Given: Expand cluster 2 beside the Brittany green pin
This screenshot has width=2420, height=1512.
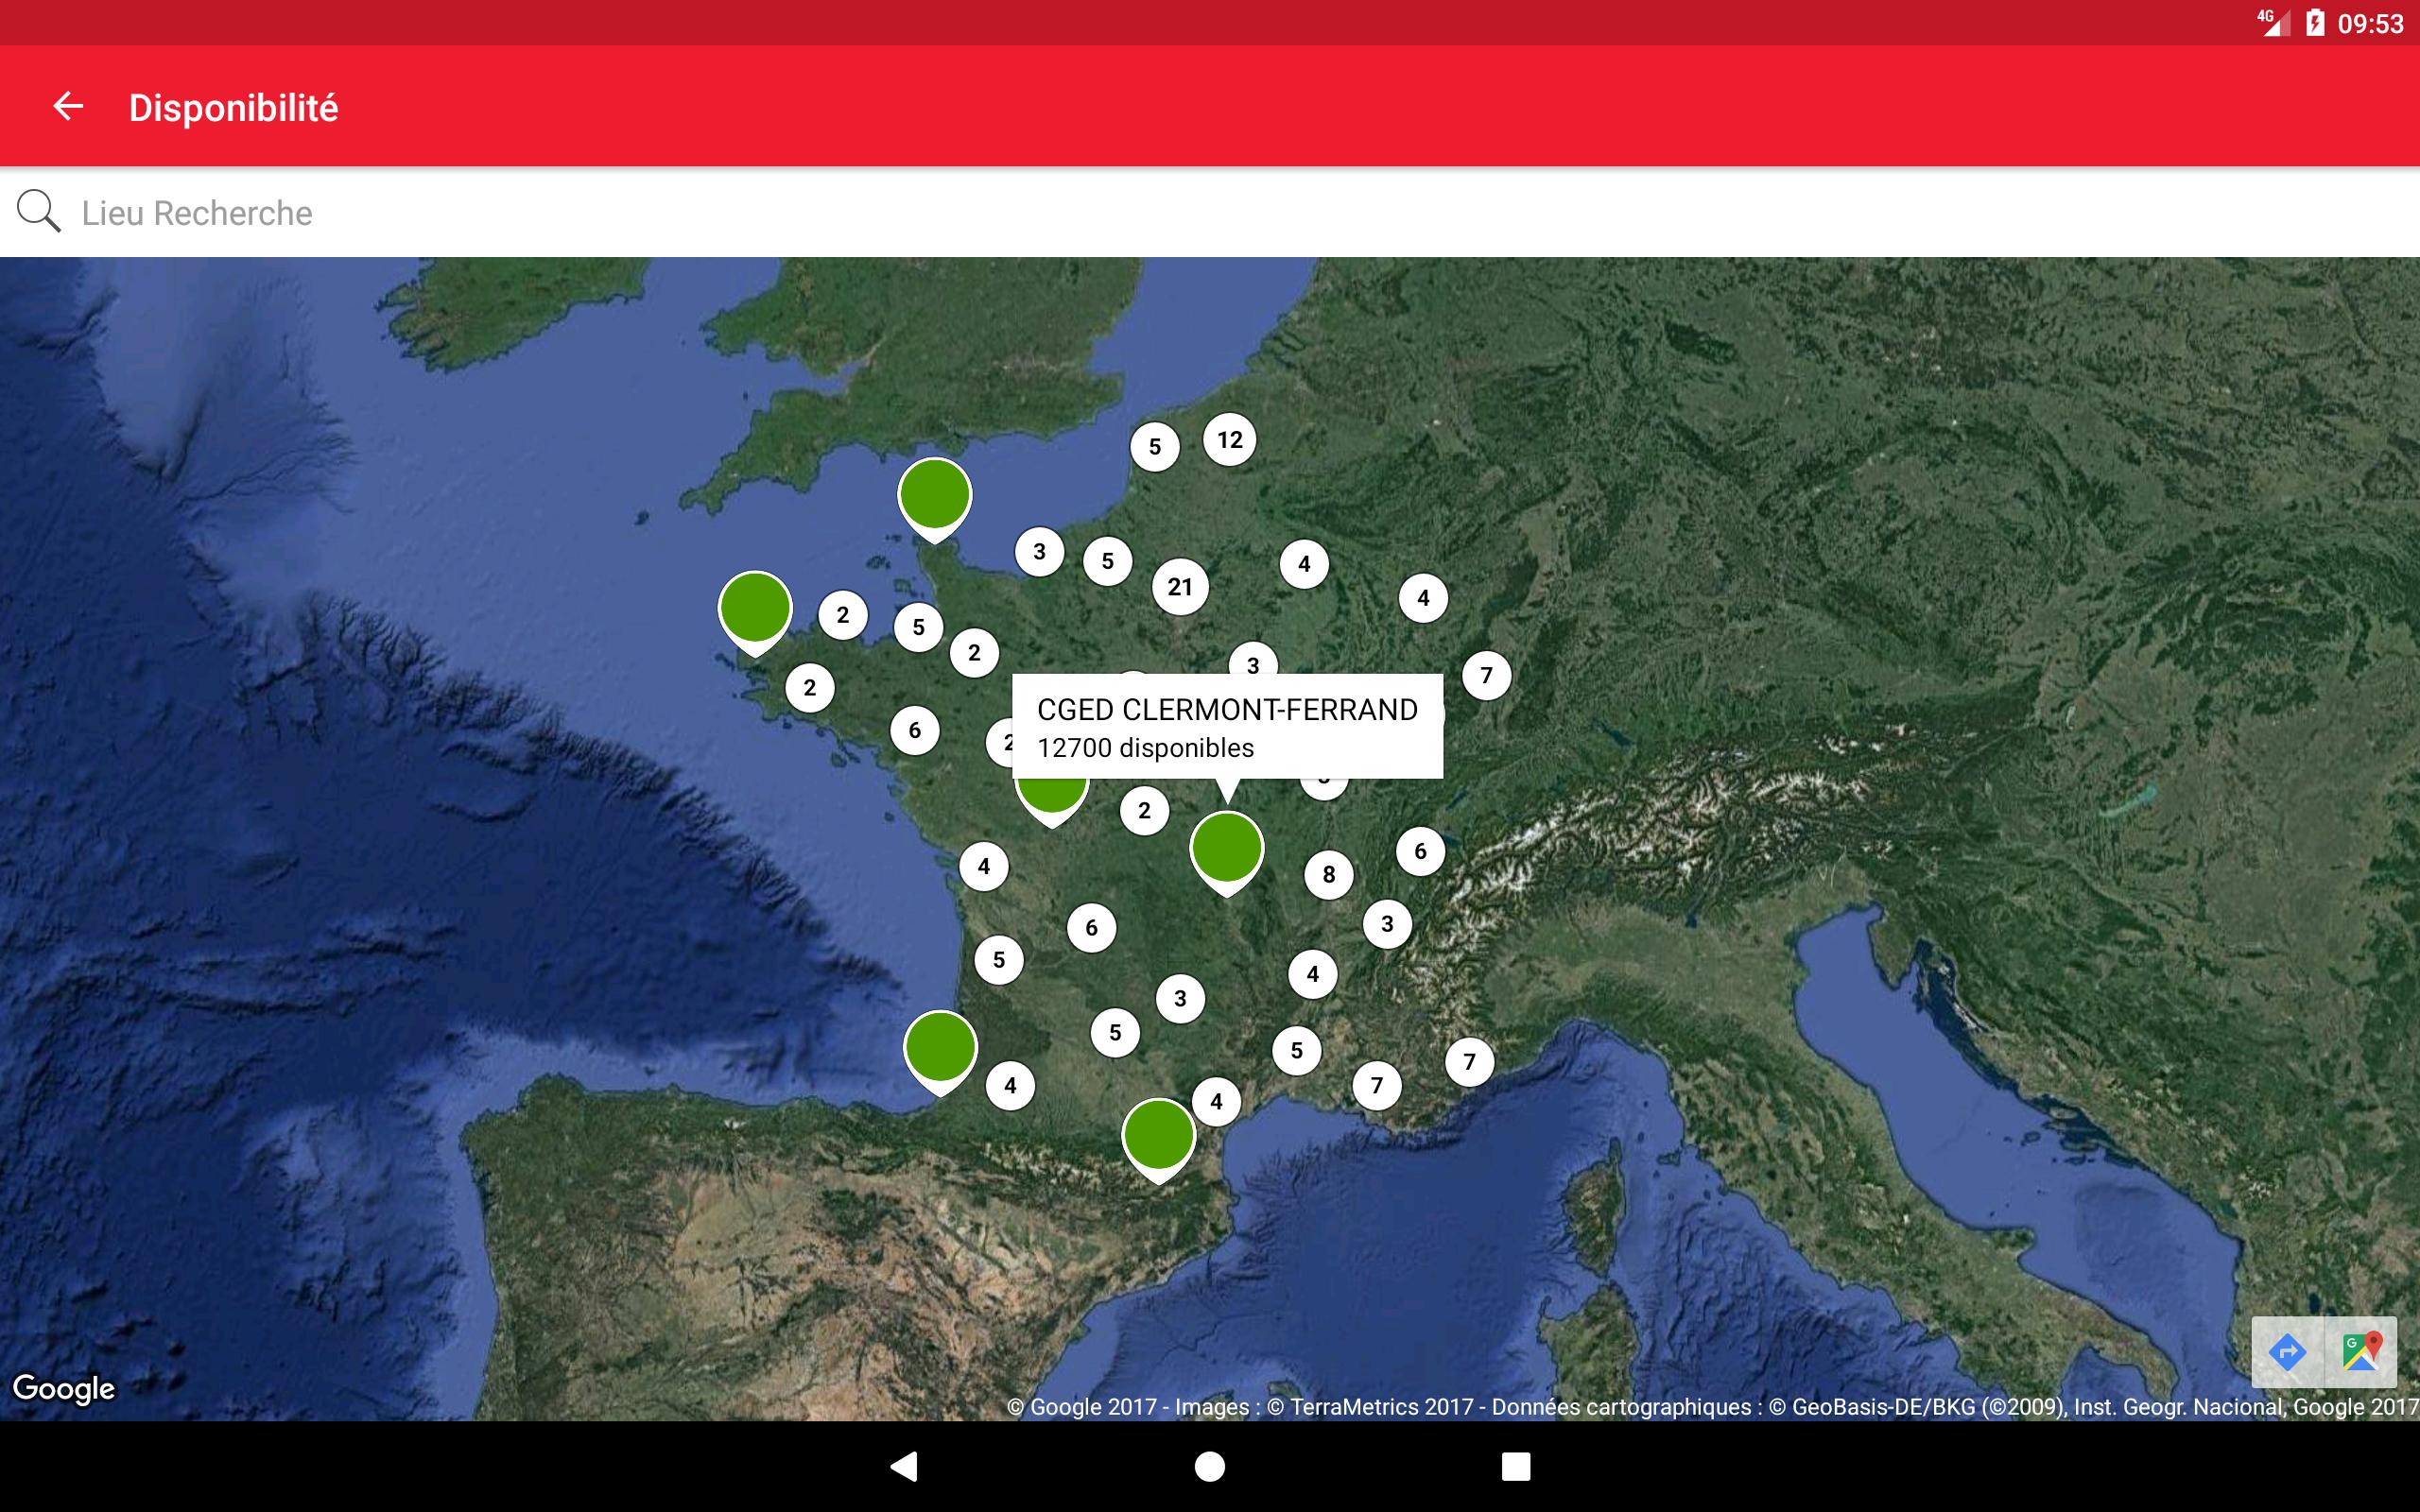Looking at the screenshot, I should pyautogui.click(x=843, y=615).
